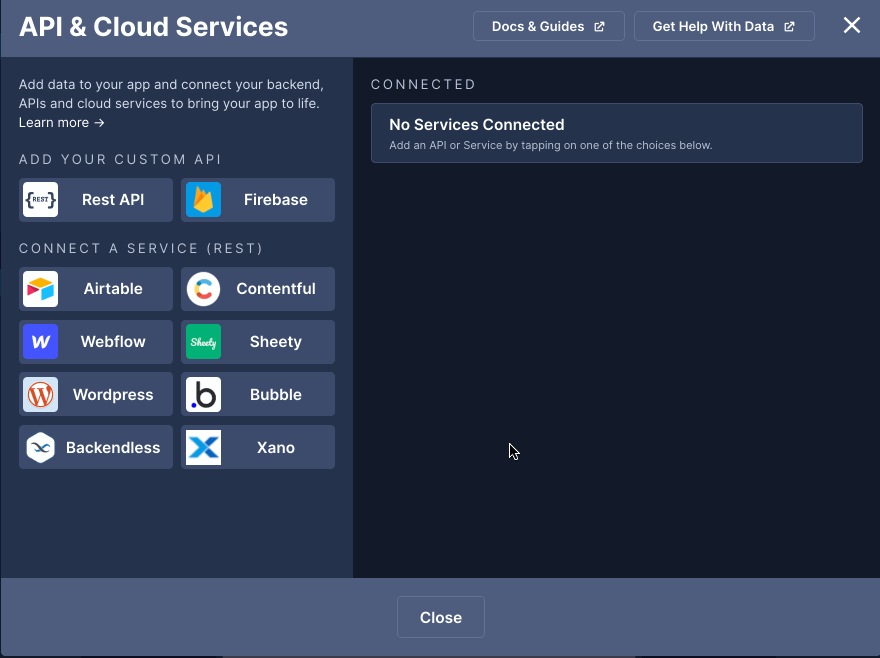Select the Backendless label

click(x=113, y=447)
